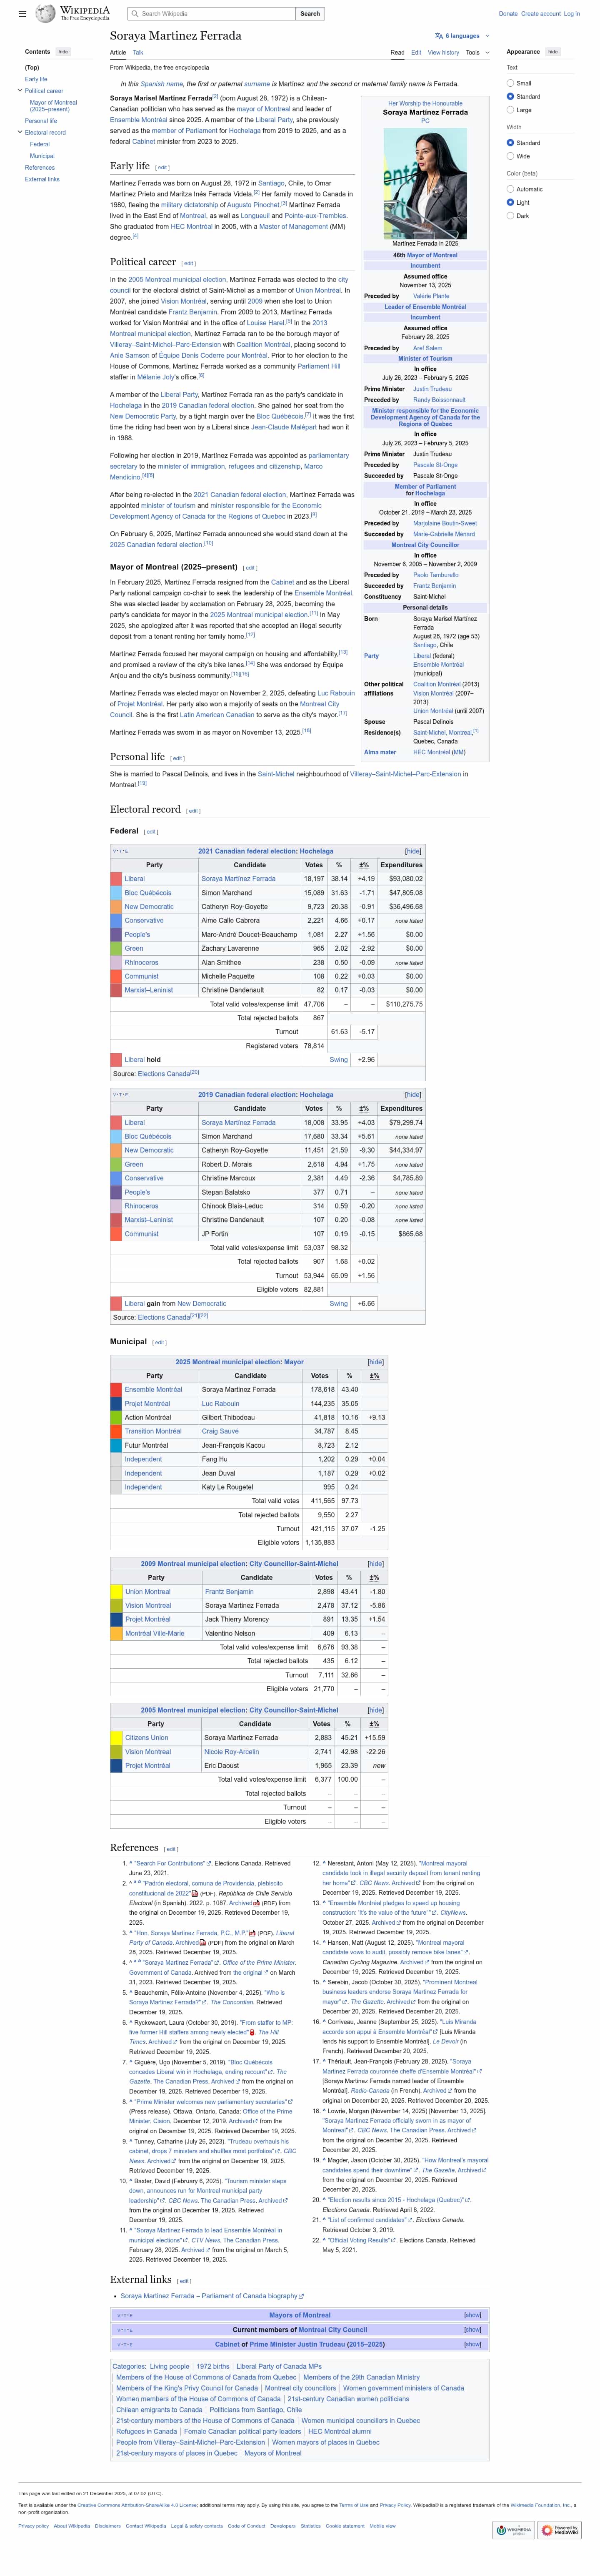Select the Large text size option
The width and height of the screenshot is (600, 2576).
510,110
